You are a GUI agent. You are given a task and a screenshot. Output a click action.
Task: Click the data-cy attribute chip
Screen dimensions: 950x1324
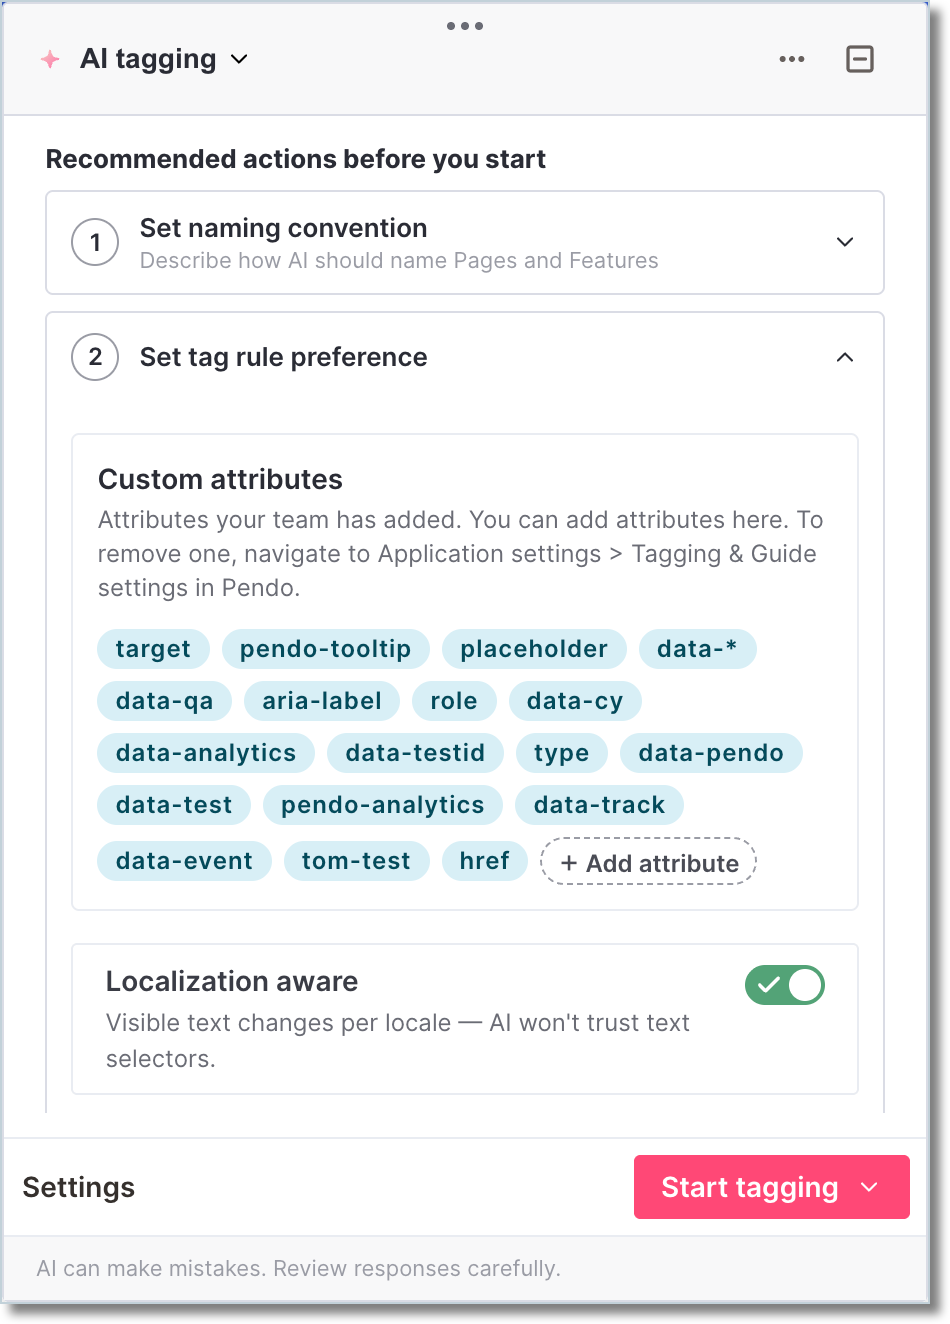(575, 701)
